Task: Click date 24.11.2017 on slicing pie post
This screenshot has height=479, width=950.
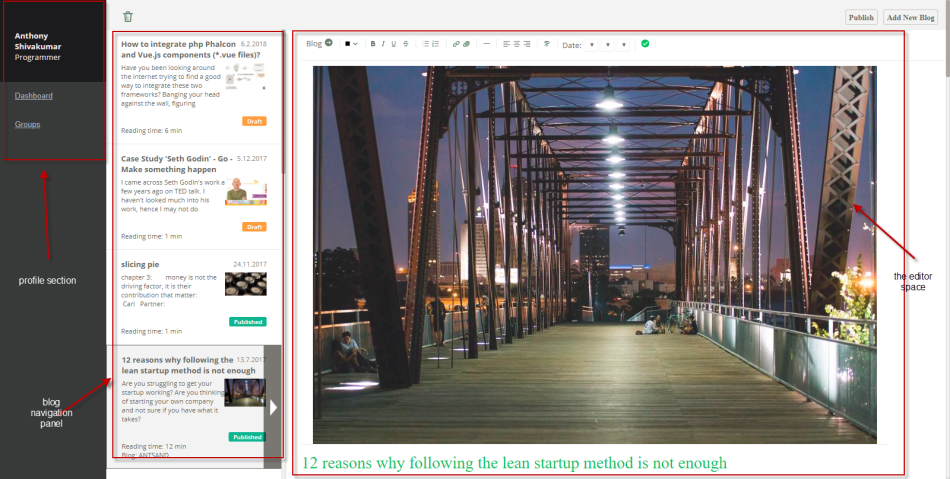Action: coord(250,264)
